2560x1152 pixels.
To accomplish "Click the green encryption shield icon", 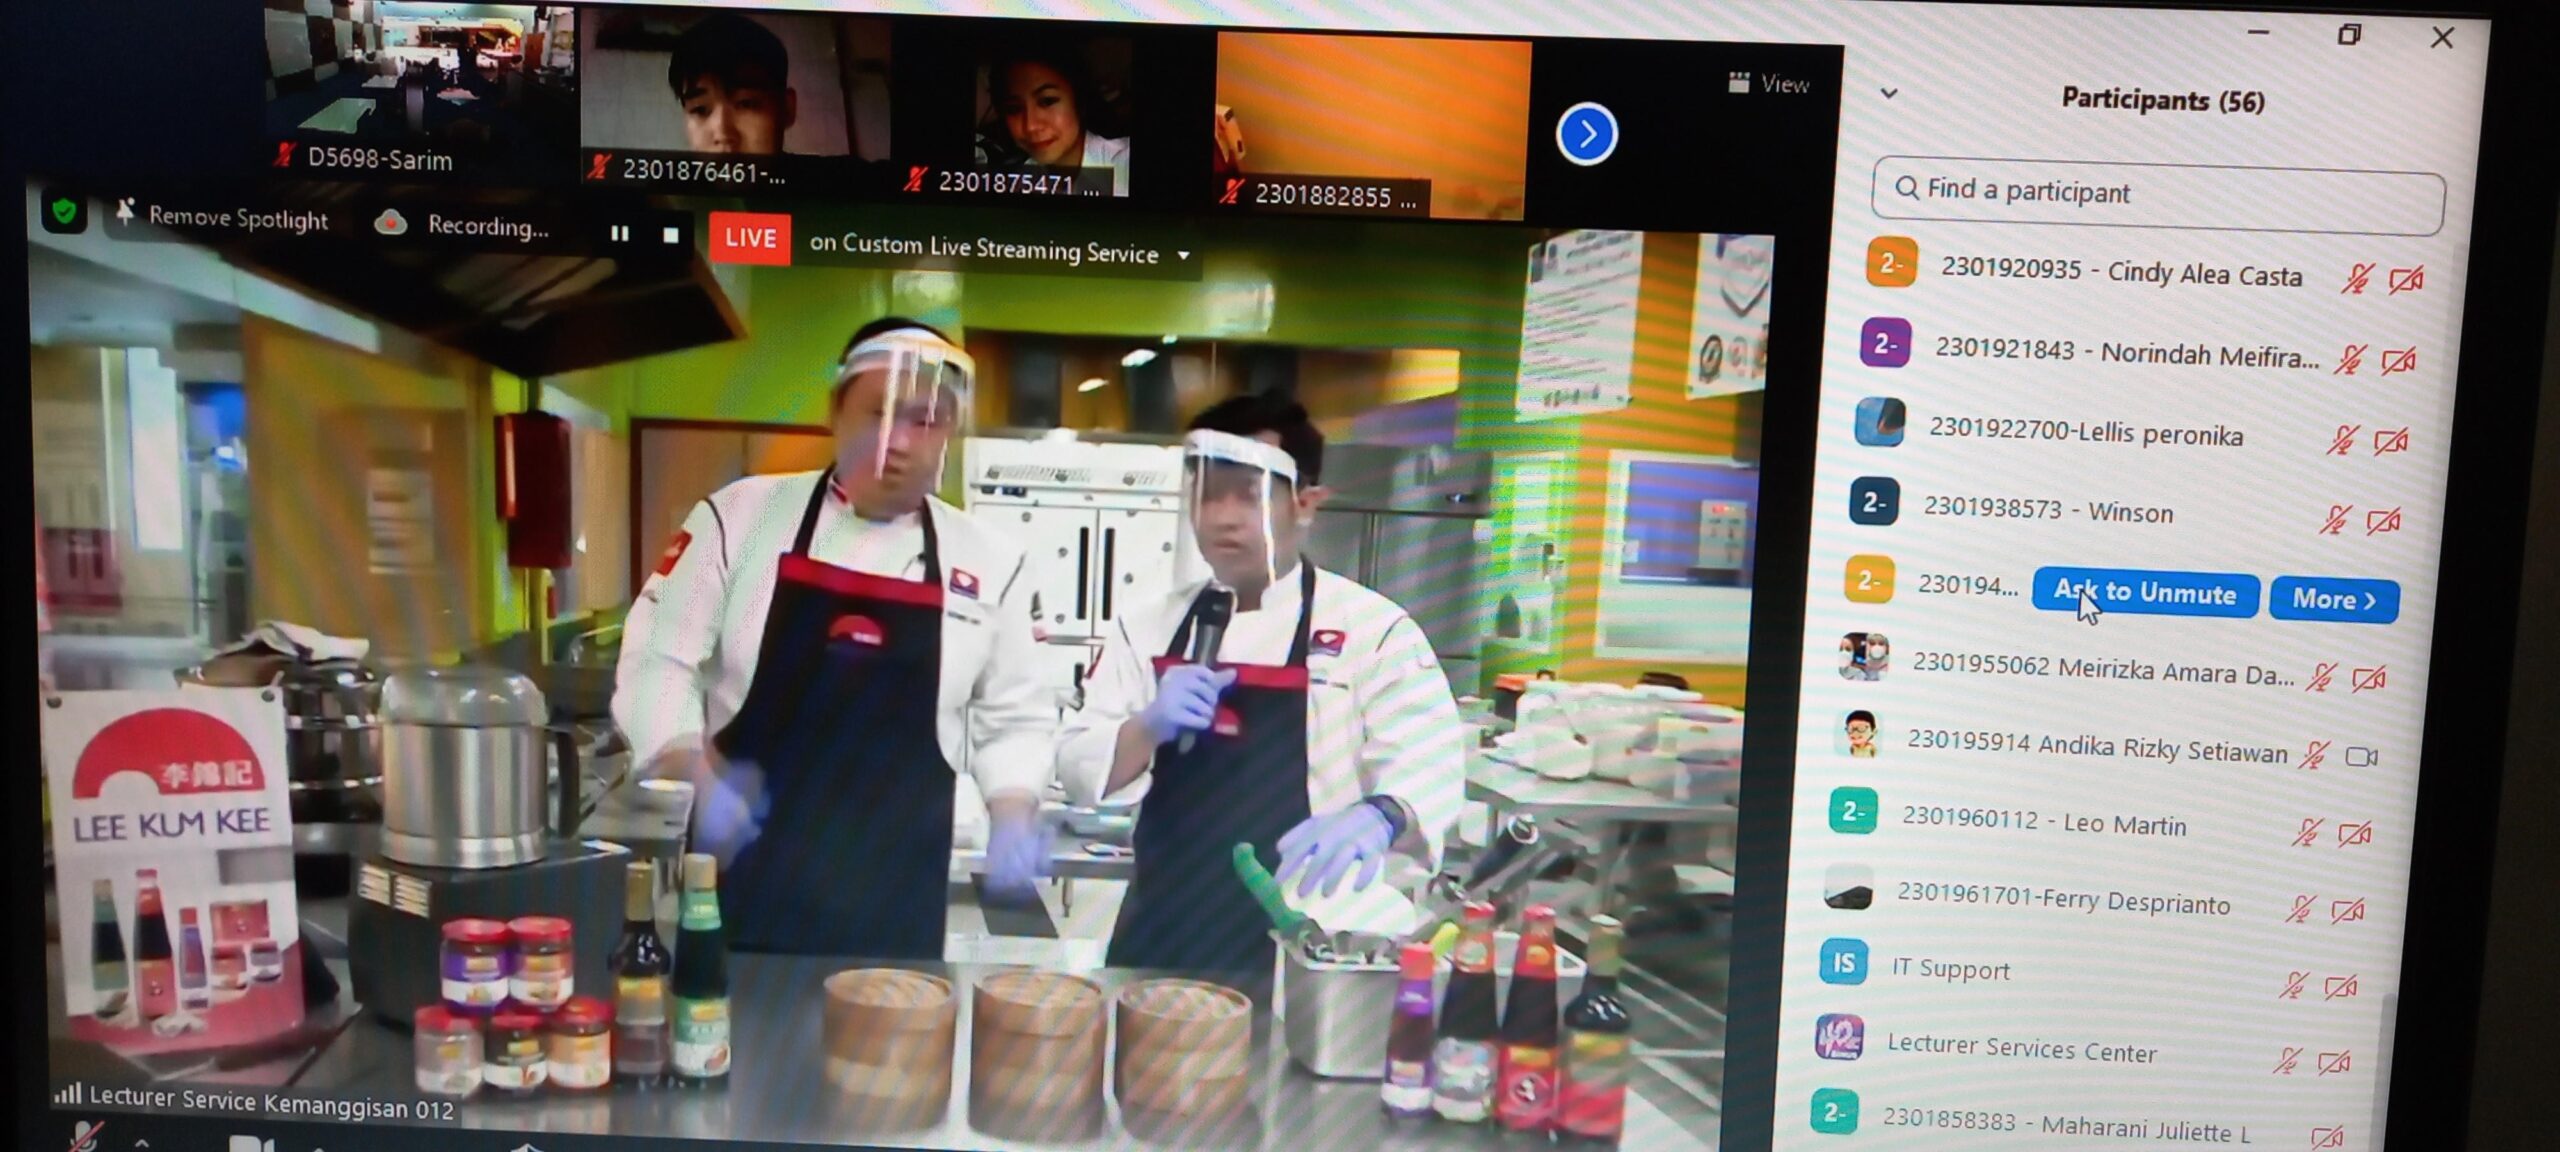I will coord(64,212).
